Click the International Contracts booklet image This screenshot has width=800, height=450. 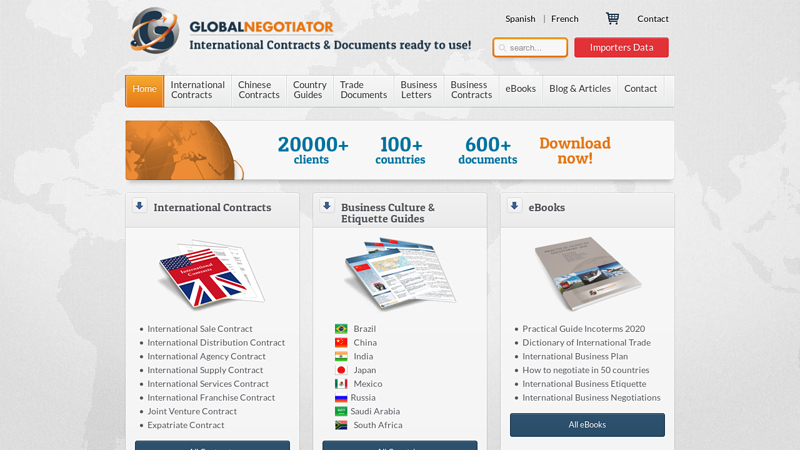click(x=212, y=274)
